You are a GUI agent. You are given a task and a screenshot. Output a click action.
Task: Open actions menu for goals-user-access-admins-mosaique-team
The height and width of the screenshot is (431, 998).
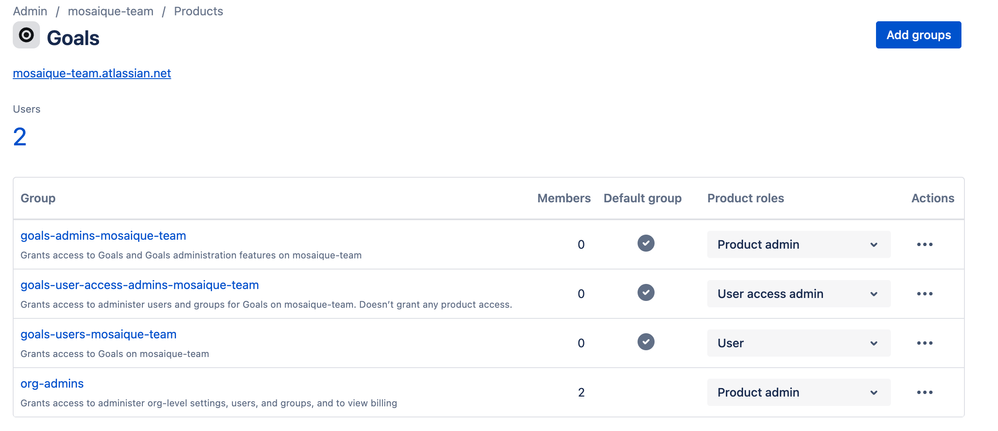[x=925, y=293]
